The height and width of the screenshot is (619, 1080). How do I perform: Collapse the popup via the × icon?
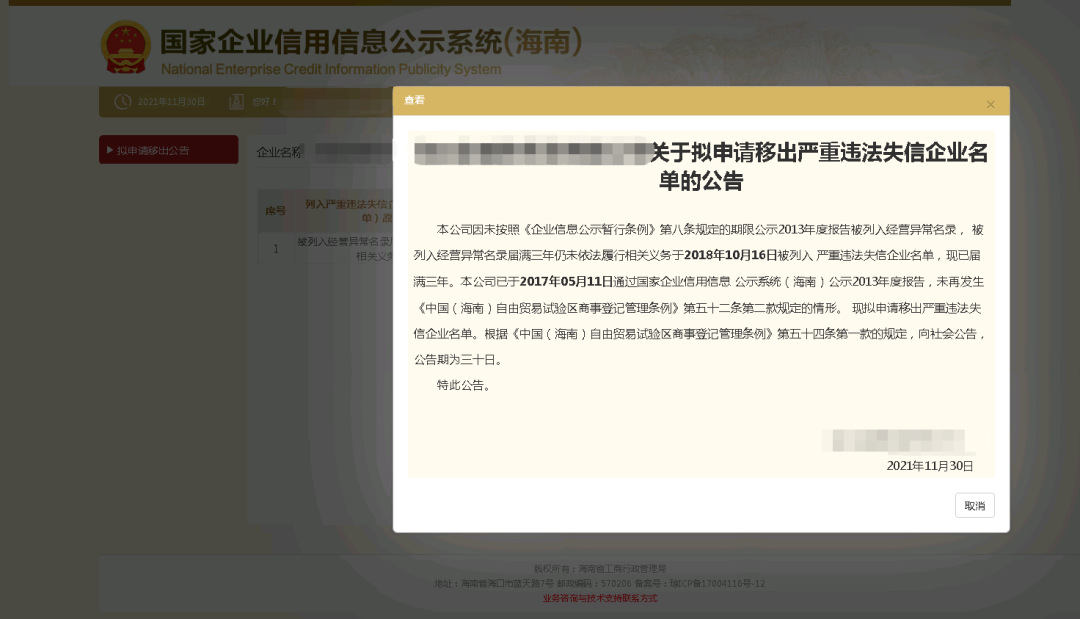coord(991,104)
